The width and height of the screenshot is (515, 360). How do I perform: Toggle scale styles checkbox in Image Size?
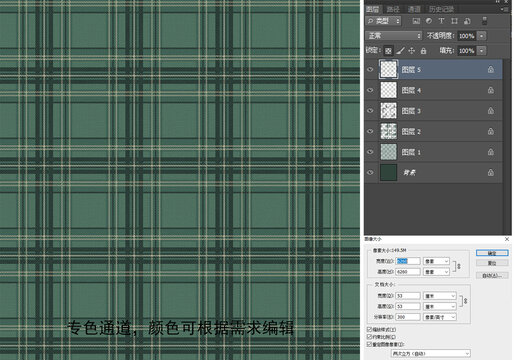(369, 329)
